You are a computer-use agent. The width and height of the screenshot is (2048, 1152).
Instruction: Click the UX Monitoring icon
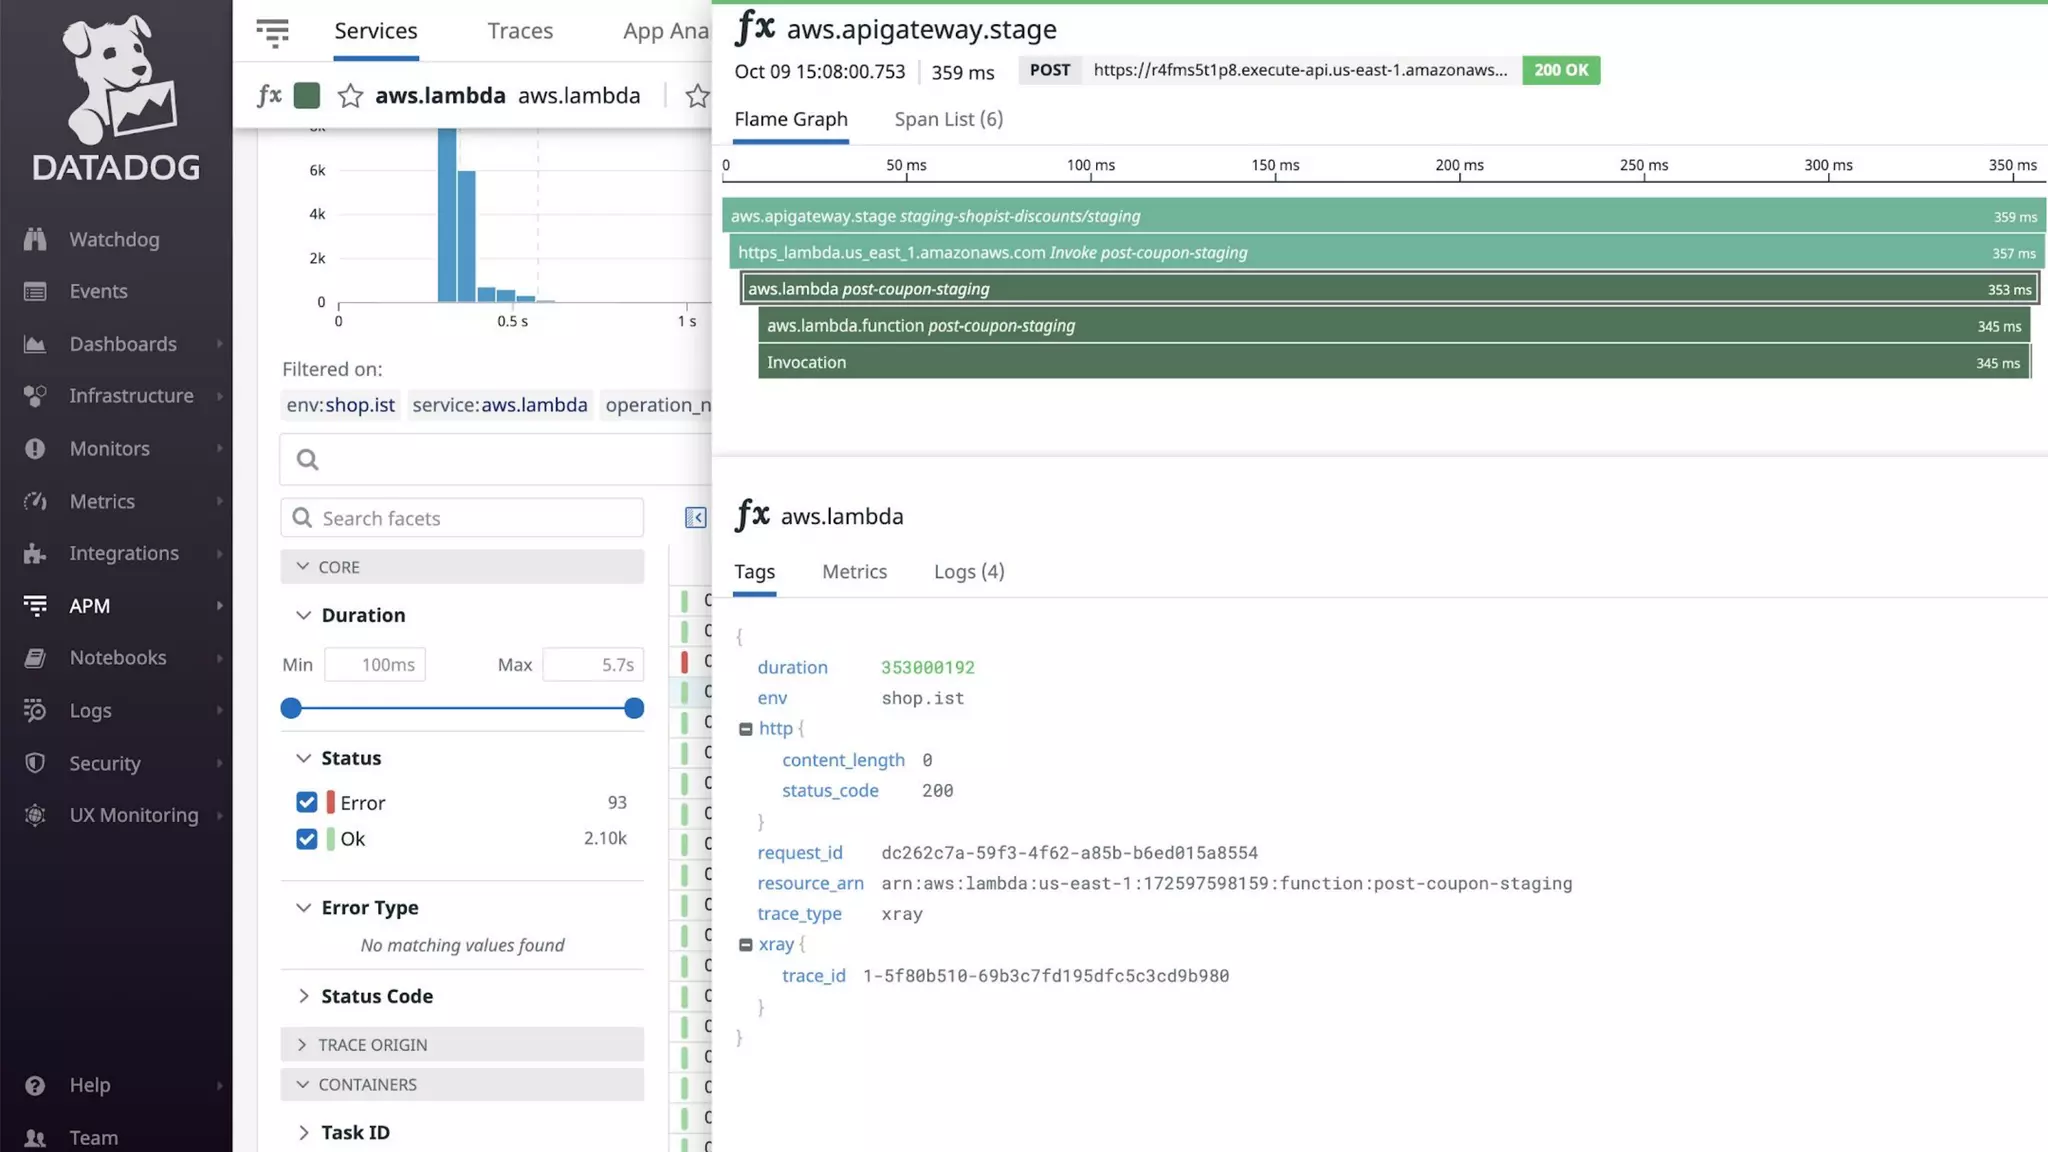tap(35, 815)
